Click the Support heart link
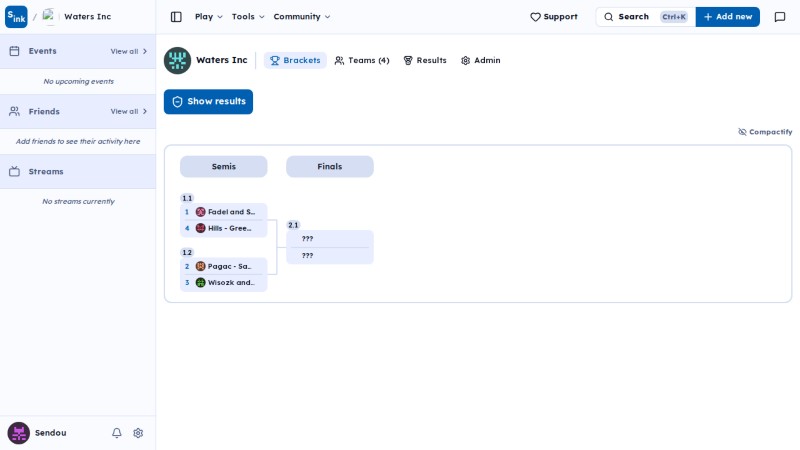800x450 pixels. [554, 17]
